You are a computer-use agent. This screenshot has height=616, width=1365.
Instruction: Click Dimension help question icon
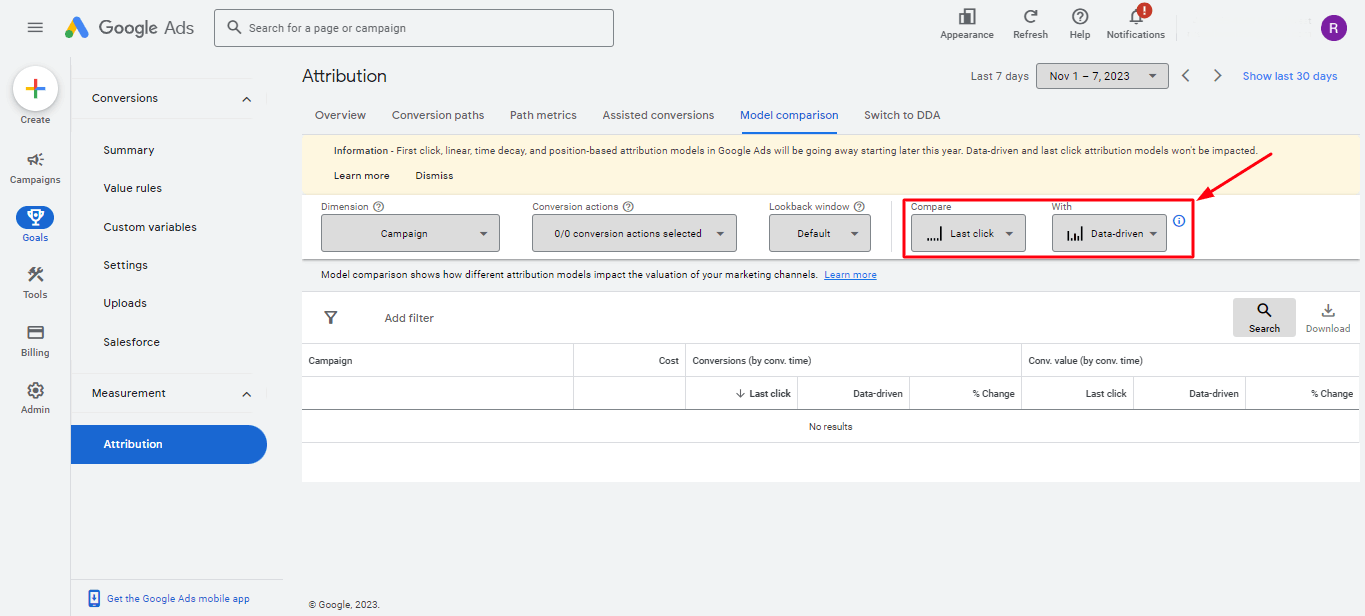379,207
